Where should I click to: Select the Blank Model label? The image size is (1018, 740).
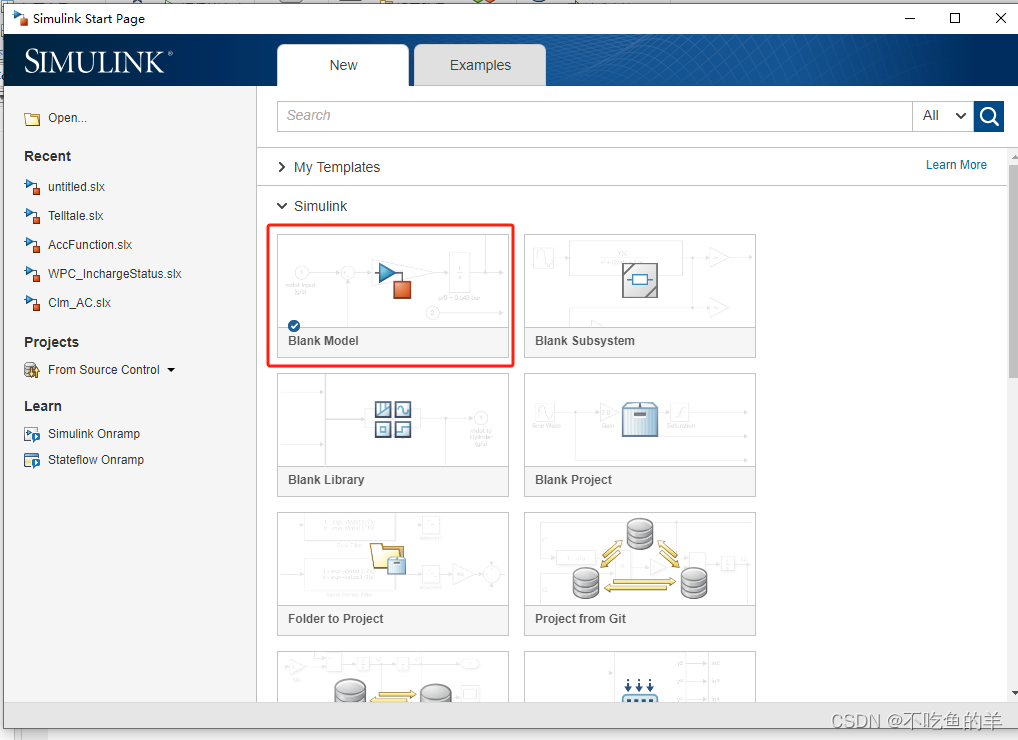point(323,341)
